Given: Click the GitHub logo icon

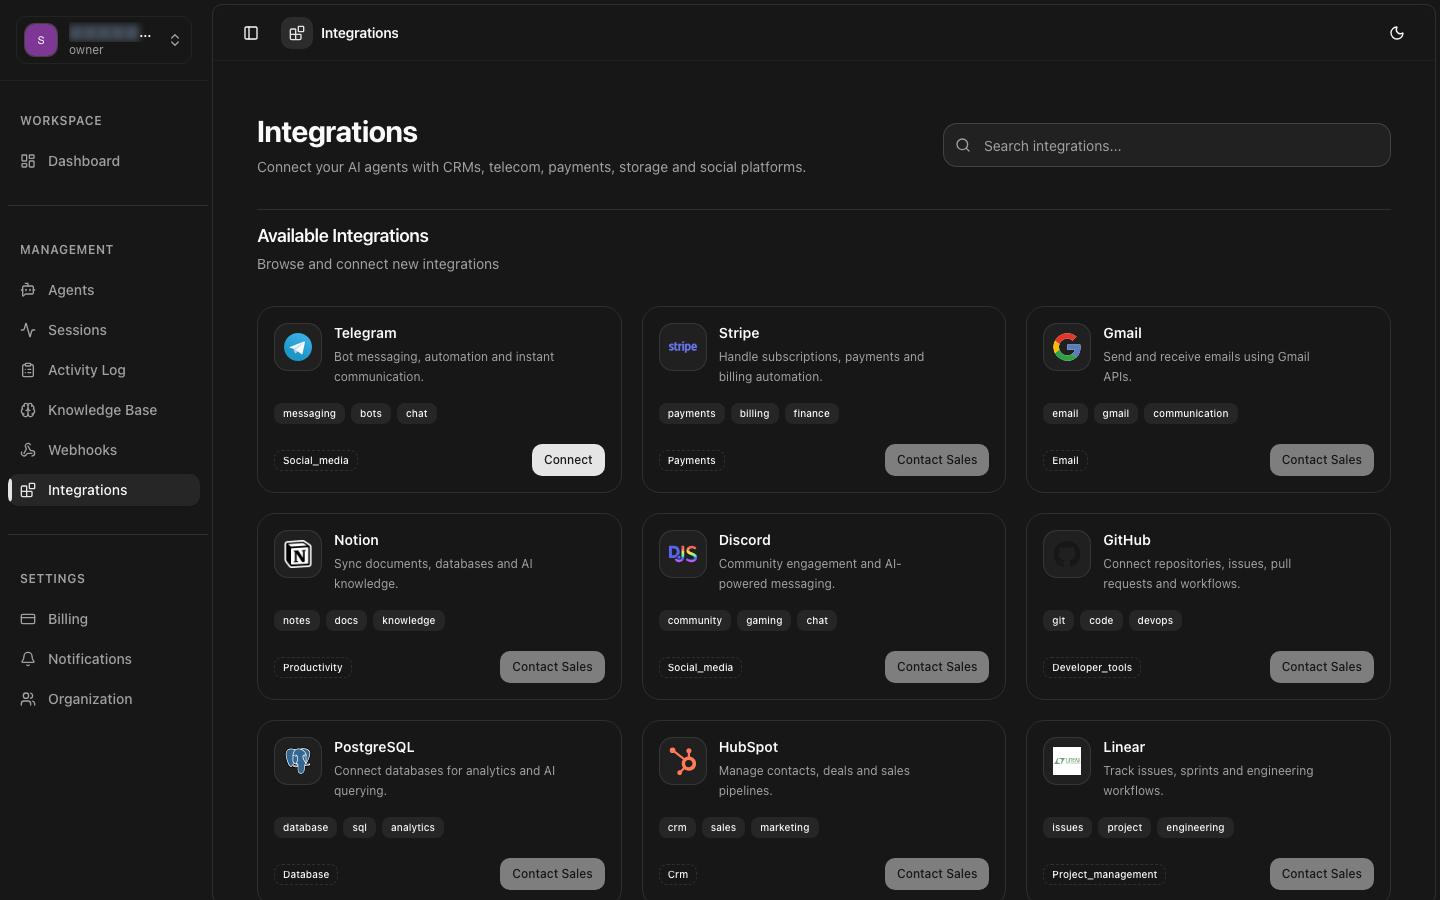Looking at the screenshot, I should (x=1067, y=554).
